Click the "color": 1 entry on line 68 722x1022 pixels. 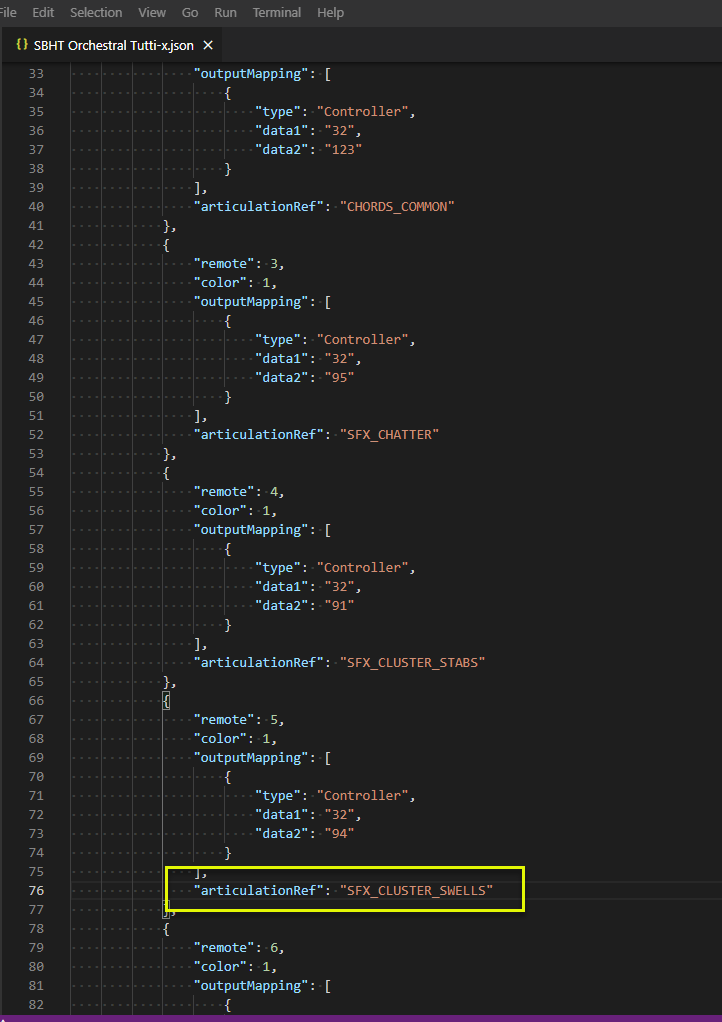235,738
